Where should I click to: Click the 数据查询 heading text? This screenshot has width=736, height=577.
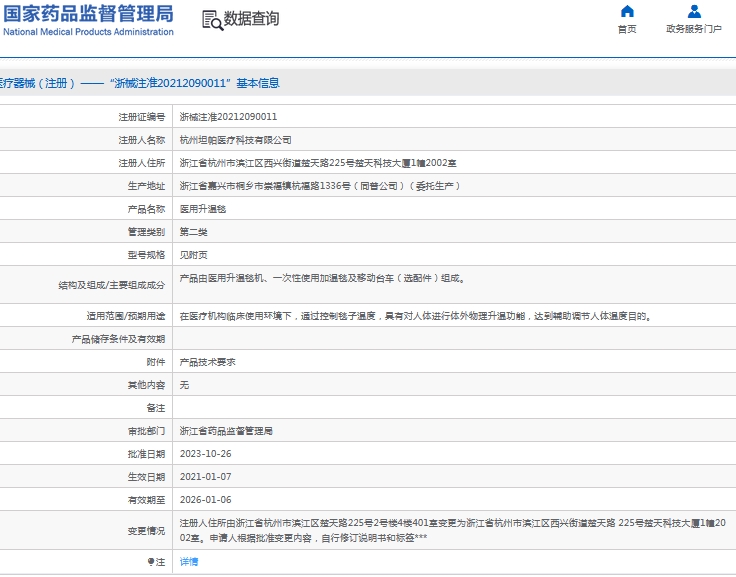coord(251,19)
